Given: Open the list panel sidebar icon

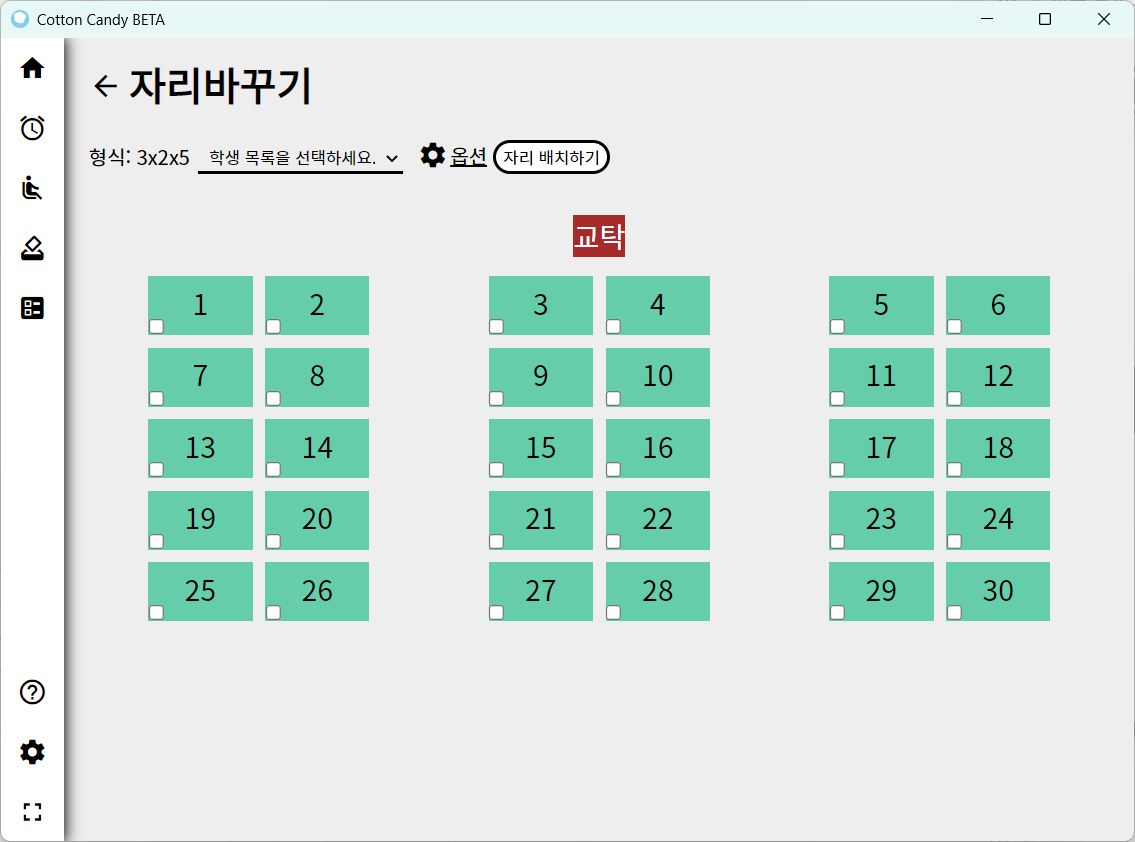Looking at the screenshot, I should [x=32, y=308].
